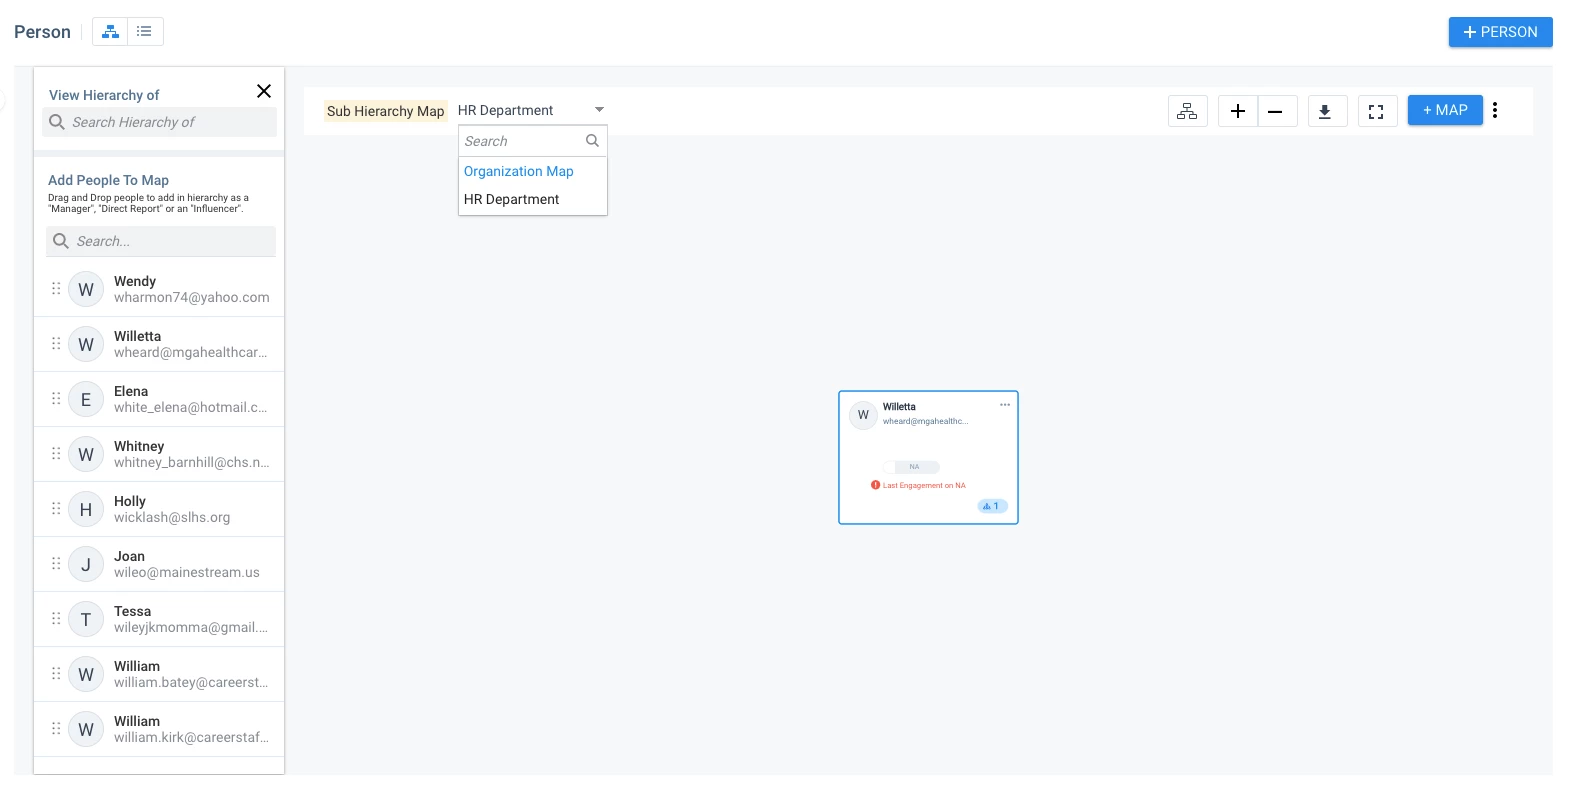Click Wendy's avatar in the people list

86,289
